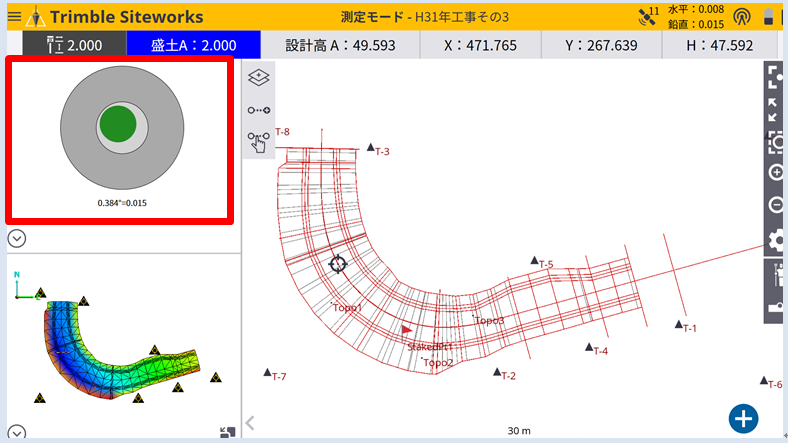Activate the tap-to-select points tool
The height and width of the screenshot is (443, 788).
pos(258,142)
